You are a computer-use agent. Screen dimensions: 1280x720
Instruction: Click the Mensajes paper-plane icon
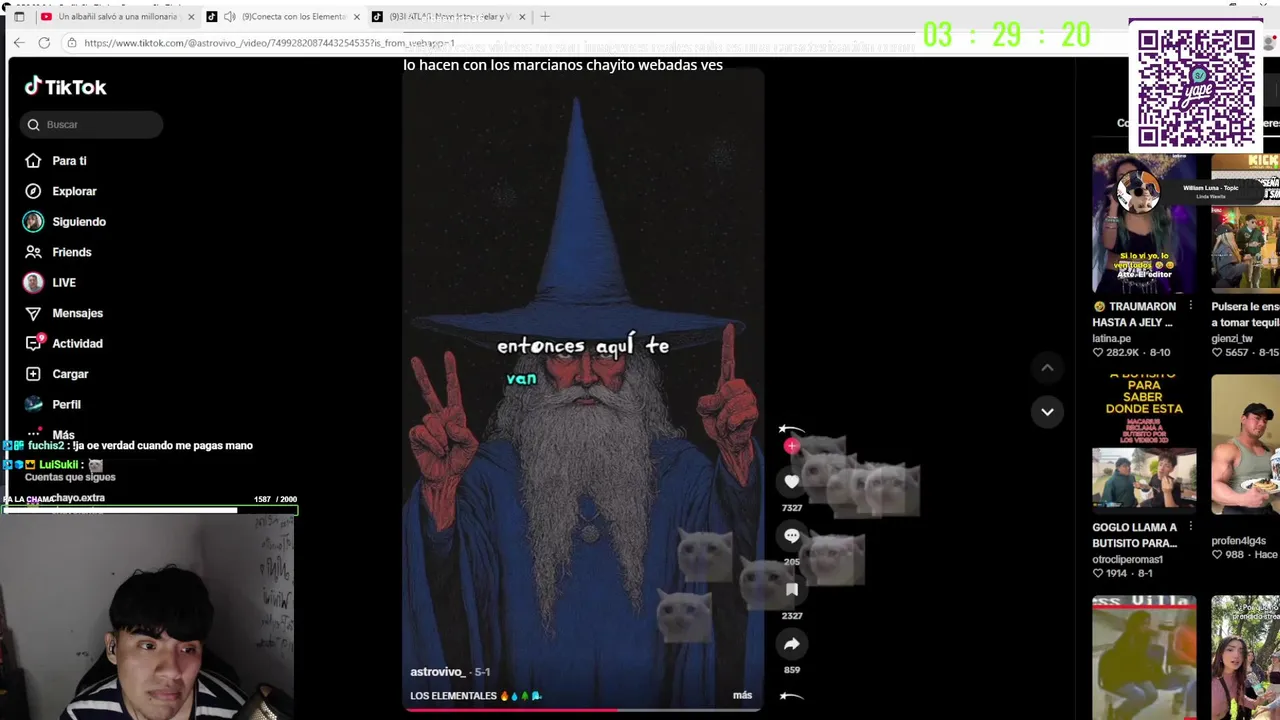(34, 313)
